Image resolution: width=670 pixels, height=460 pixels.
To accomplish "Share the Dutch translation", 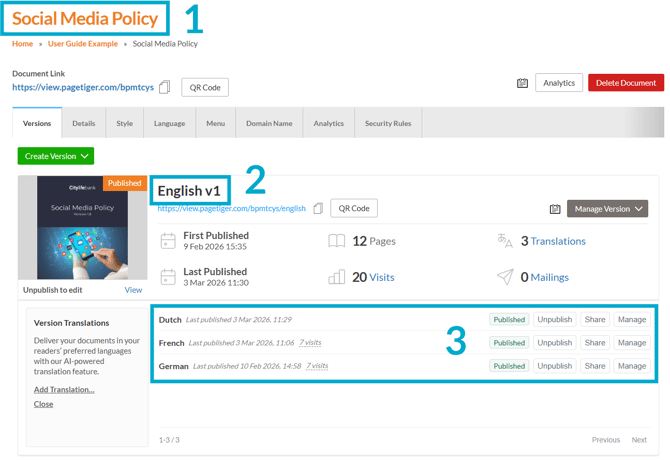I will (x=595, y=319).
